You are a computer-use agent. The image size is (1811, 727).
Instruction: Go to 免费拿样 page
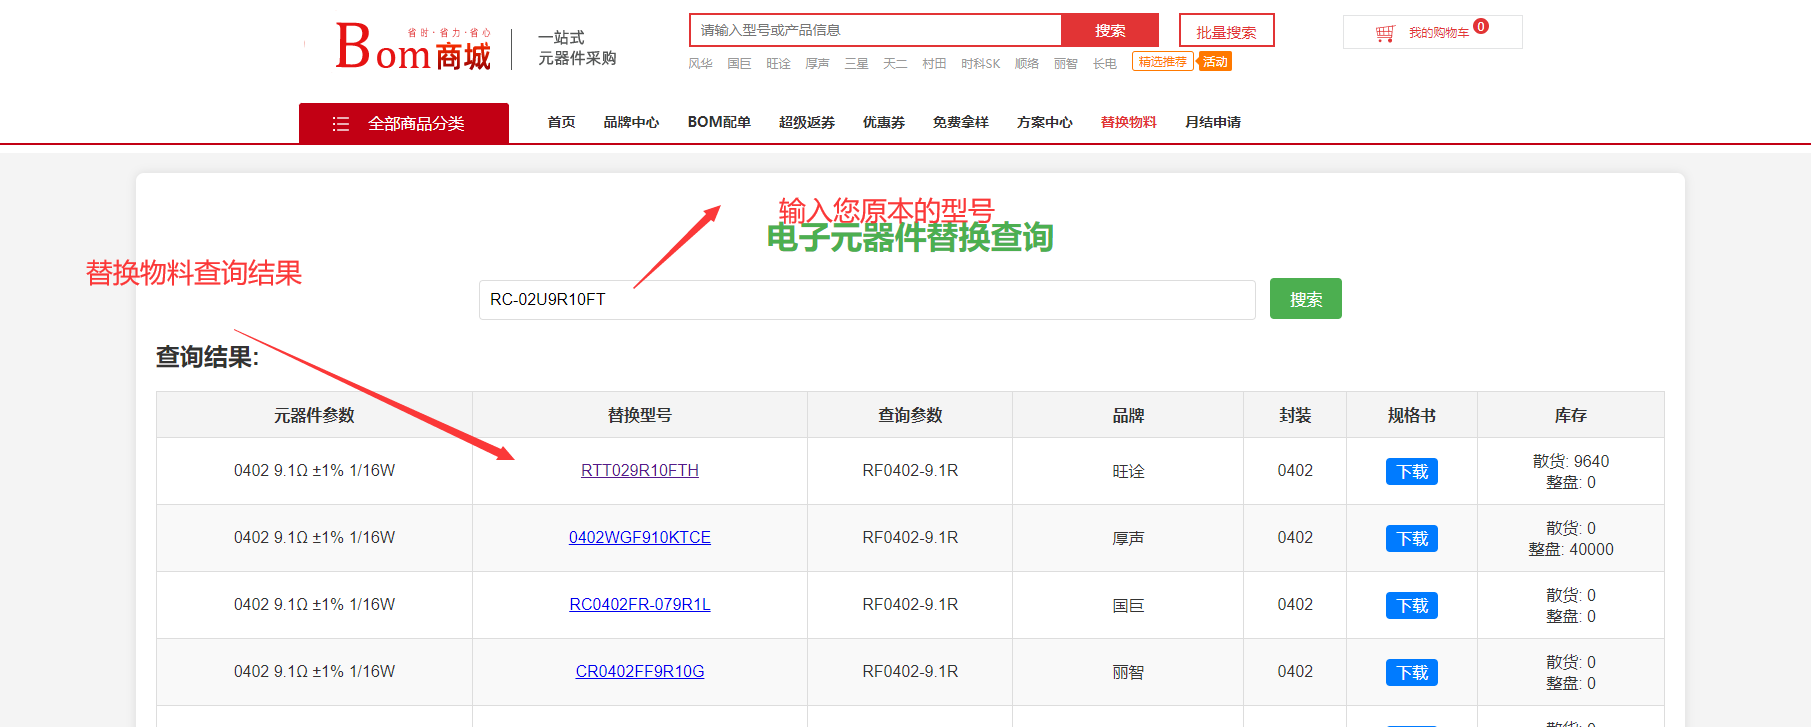(x=960, y=122)
